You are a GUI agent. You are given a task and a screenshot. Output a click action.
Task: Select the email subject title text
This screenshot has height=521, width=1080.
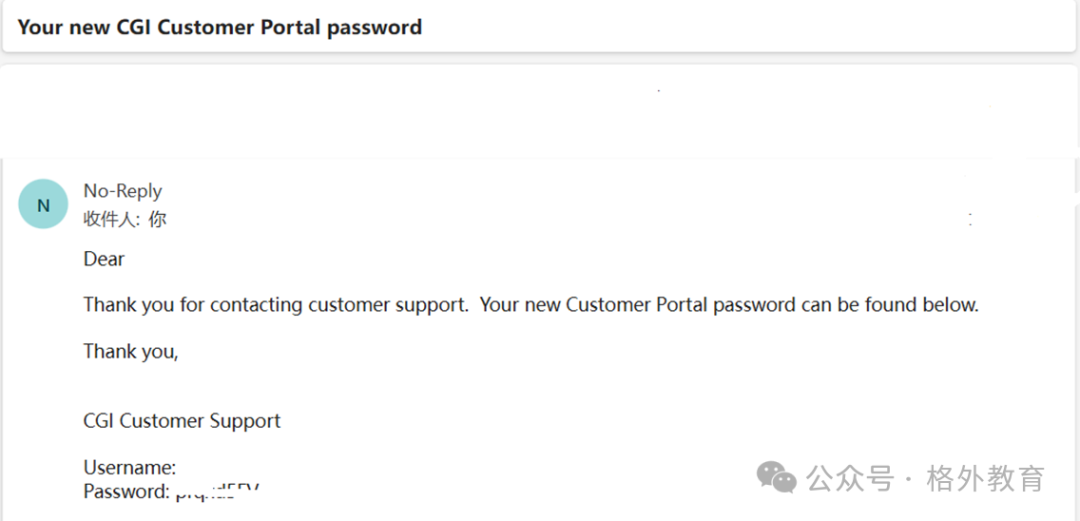click(220, 27)
